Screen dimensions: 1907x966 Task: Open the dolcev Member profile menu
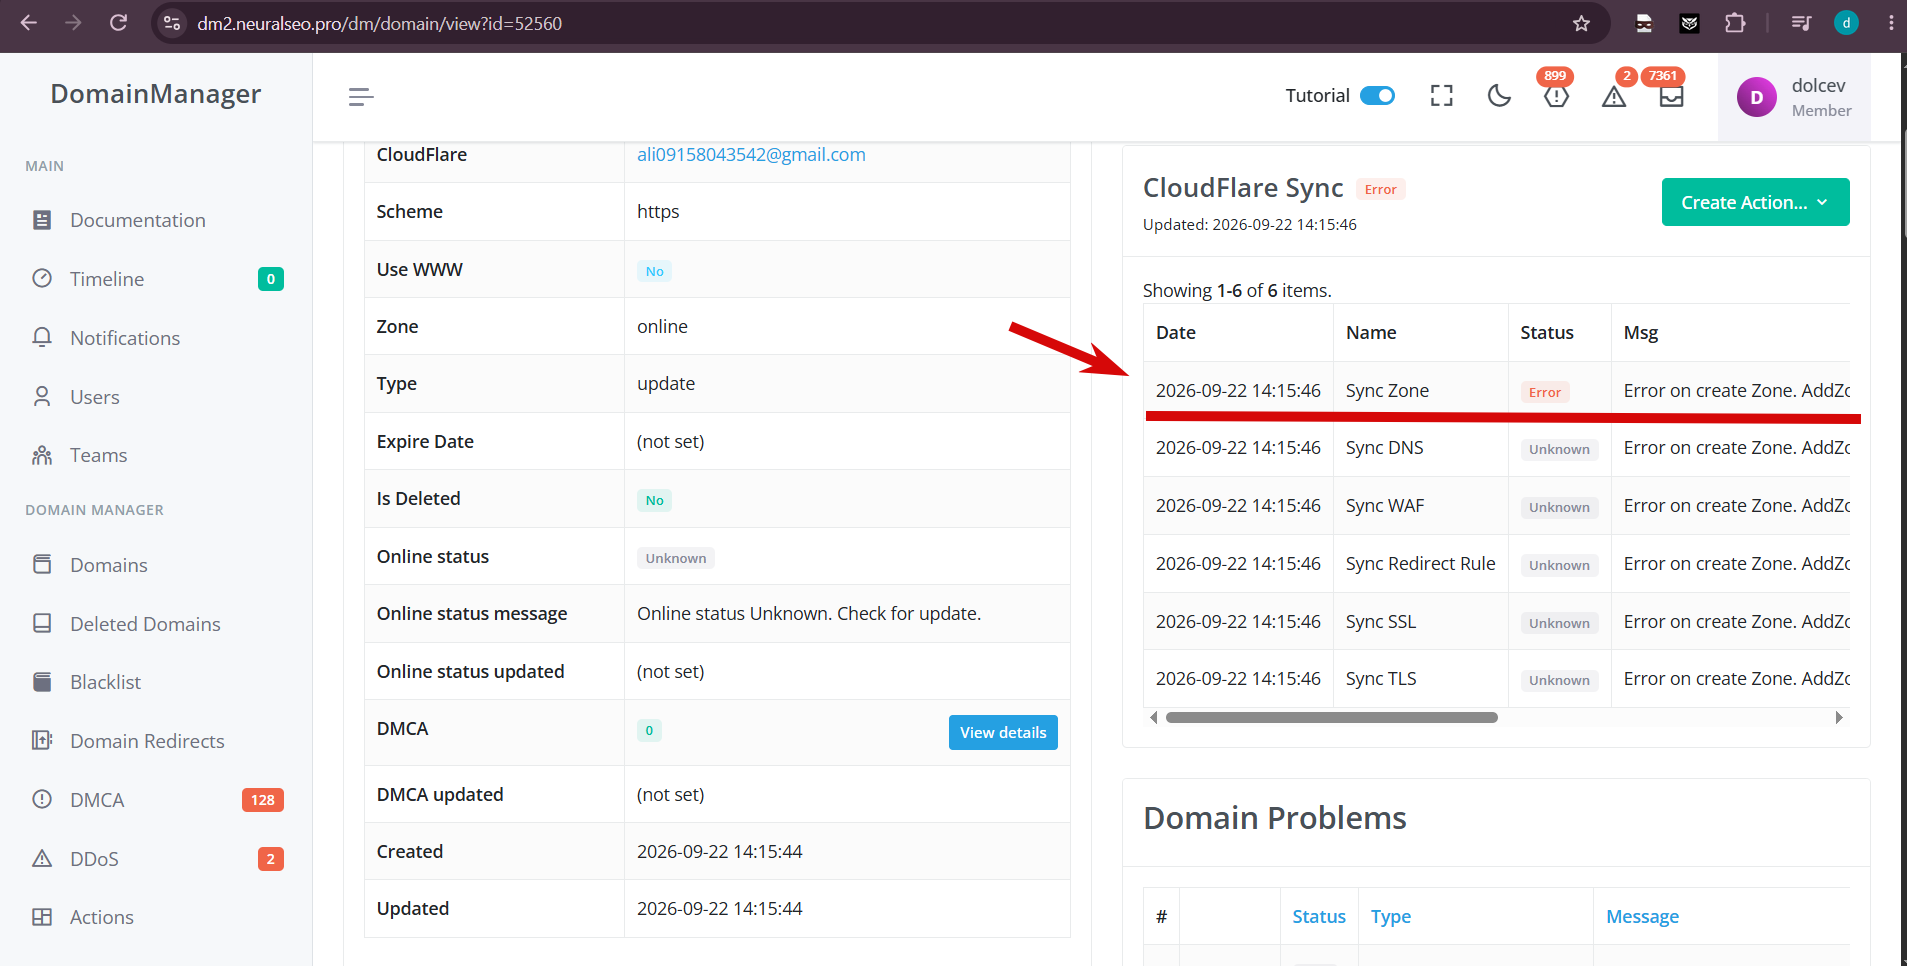coord(1794,97)
